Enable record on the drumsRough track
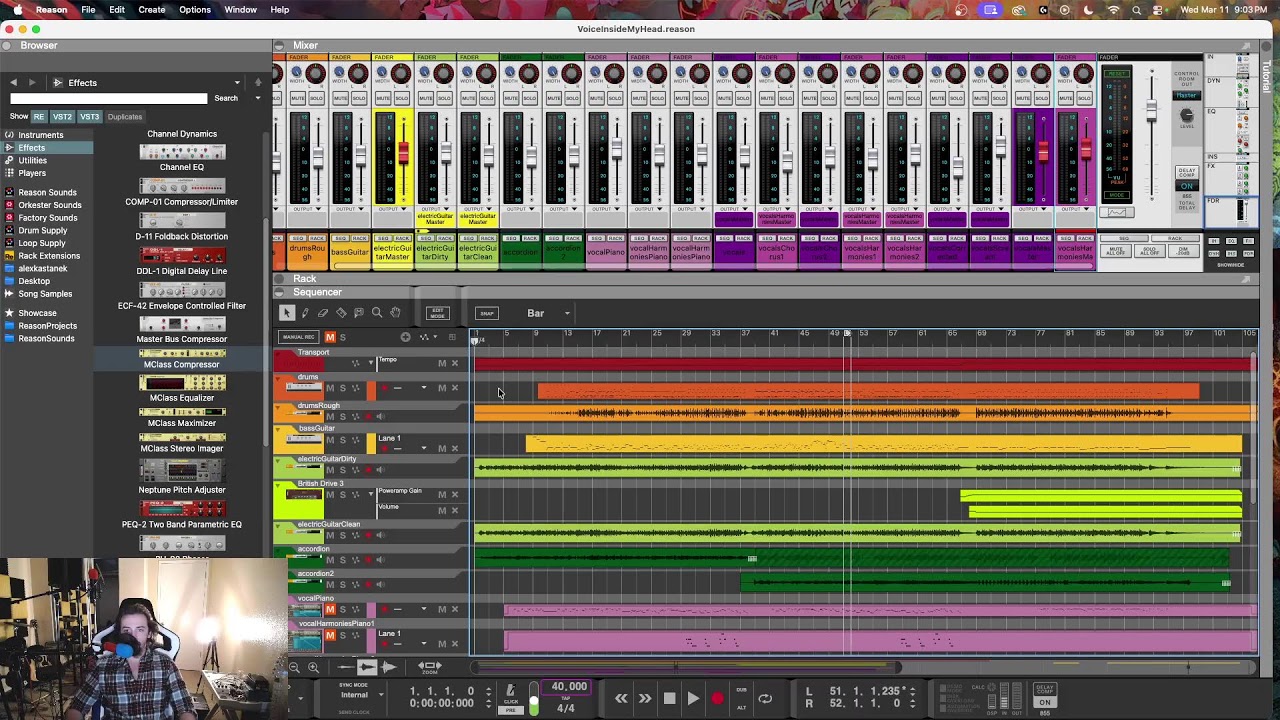 tap(367, 416)
